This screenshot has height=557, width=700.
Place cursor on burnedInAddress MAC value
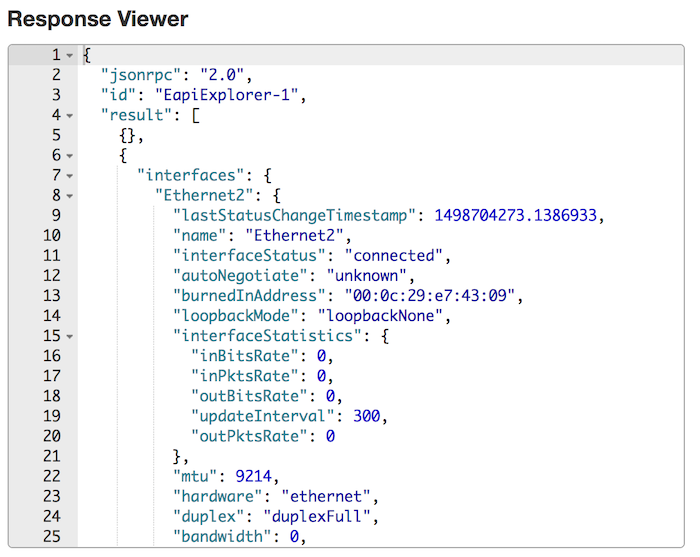point(438,296)
